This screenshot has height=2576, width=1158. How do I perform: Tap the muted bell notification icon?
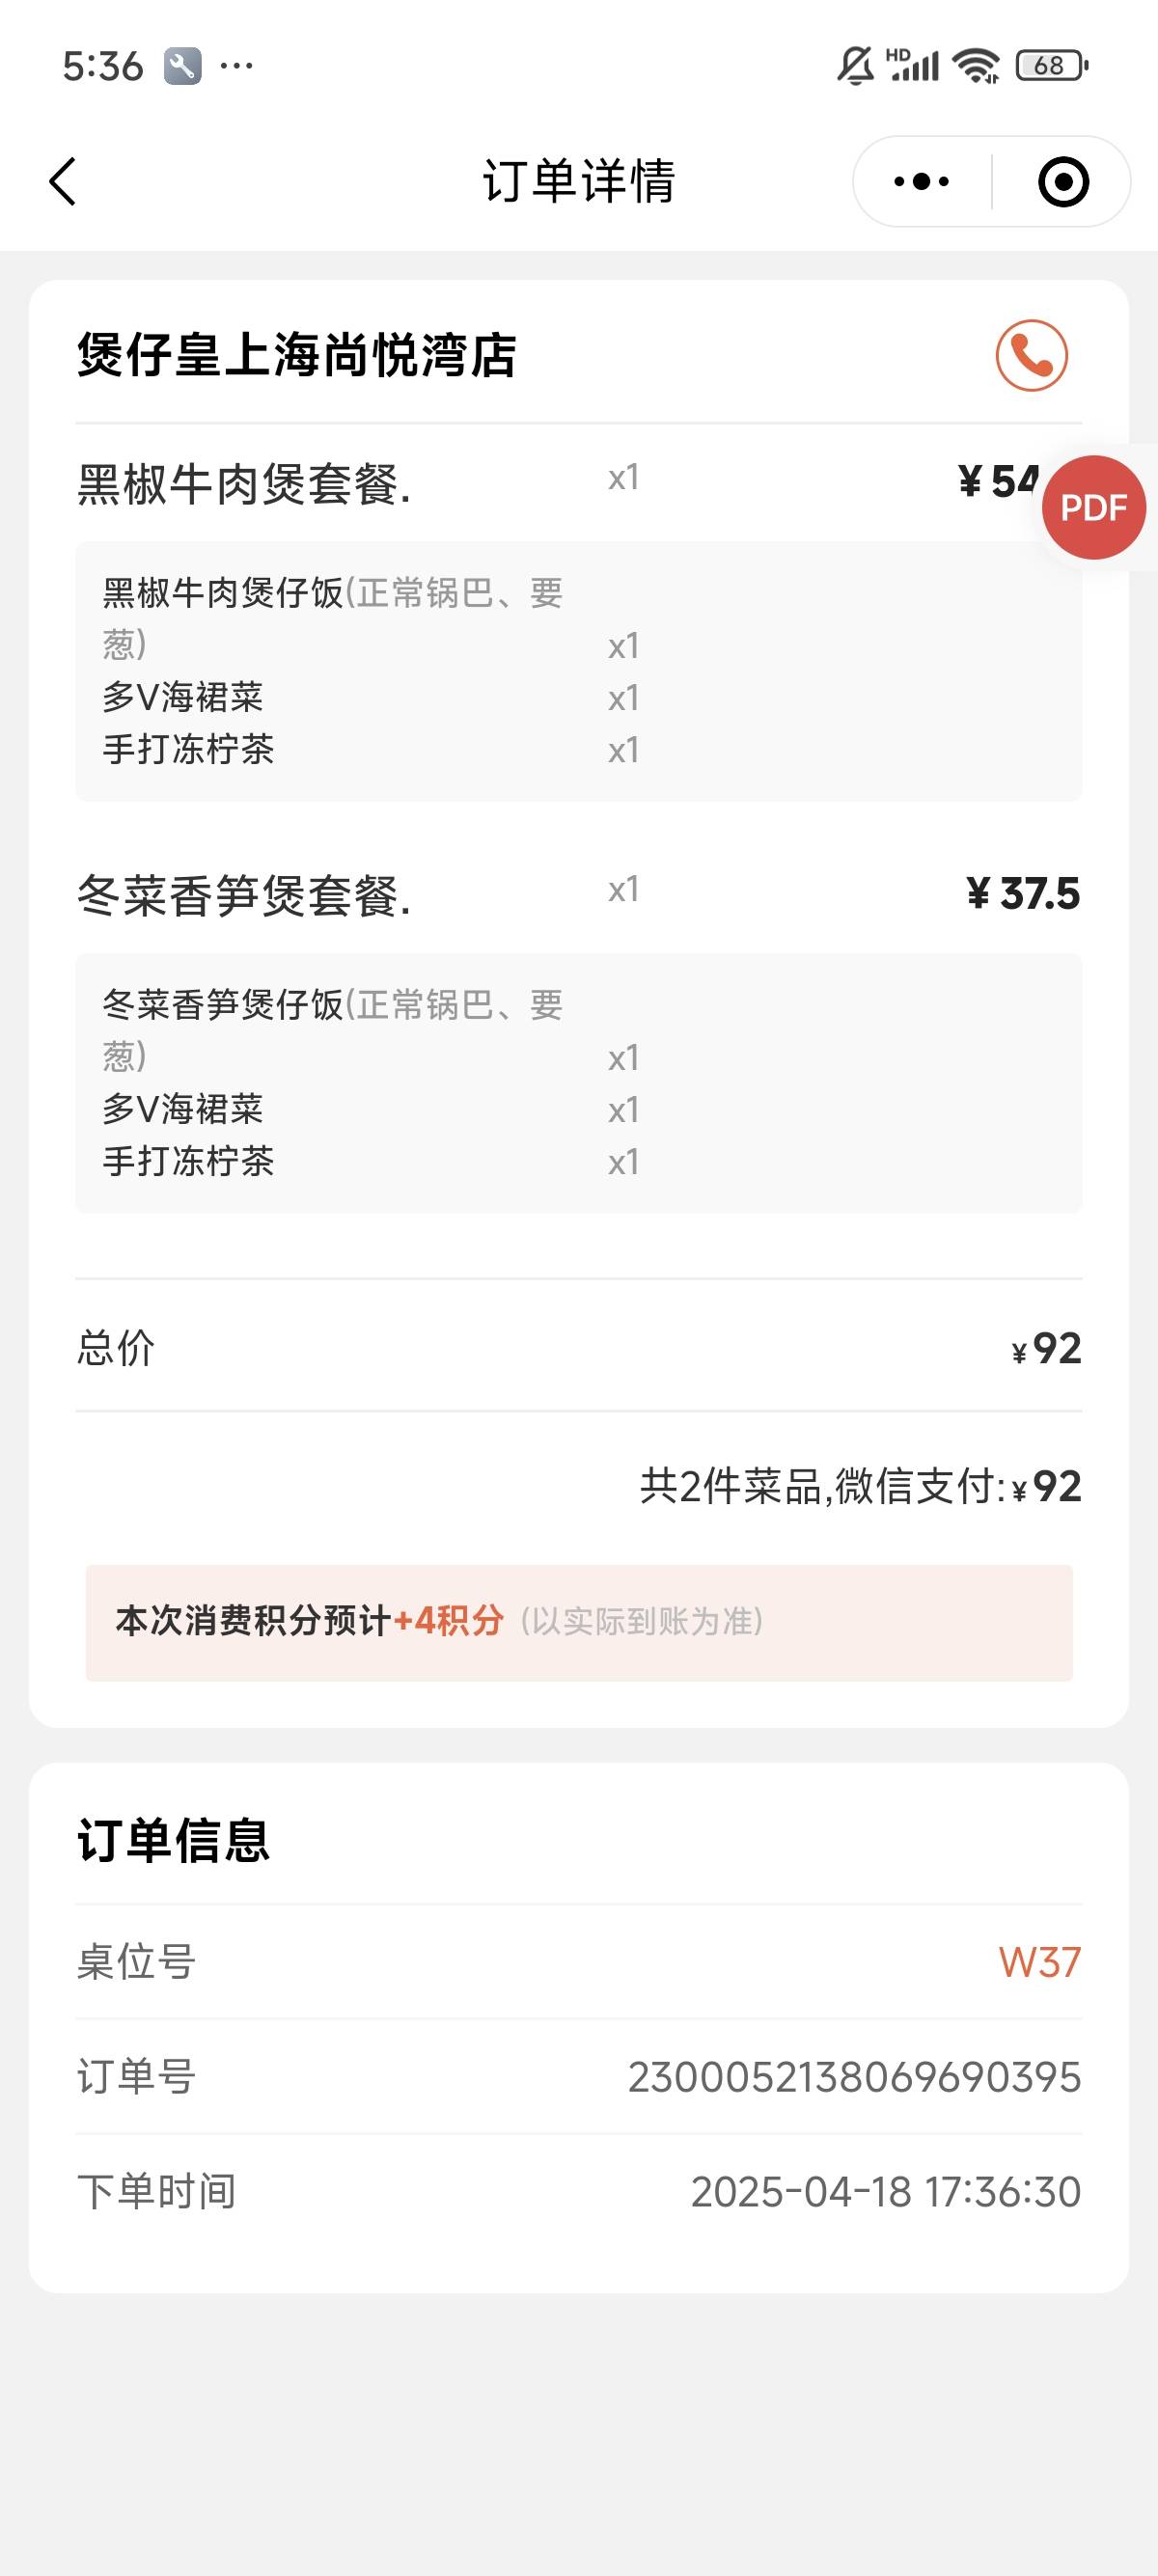coord(855,66)
